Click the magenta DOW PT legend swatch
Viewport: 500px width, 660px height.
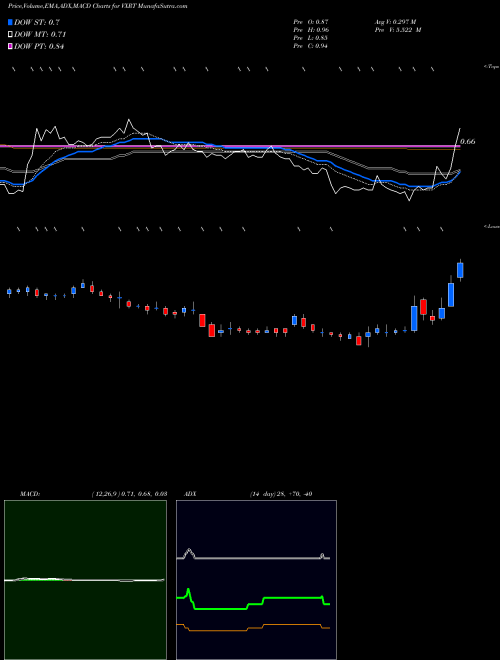pyautogui.click(x=11, y=46)
